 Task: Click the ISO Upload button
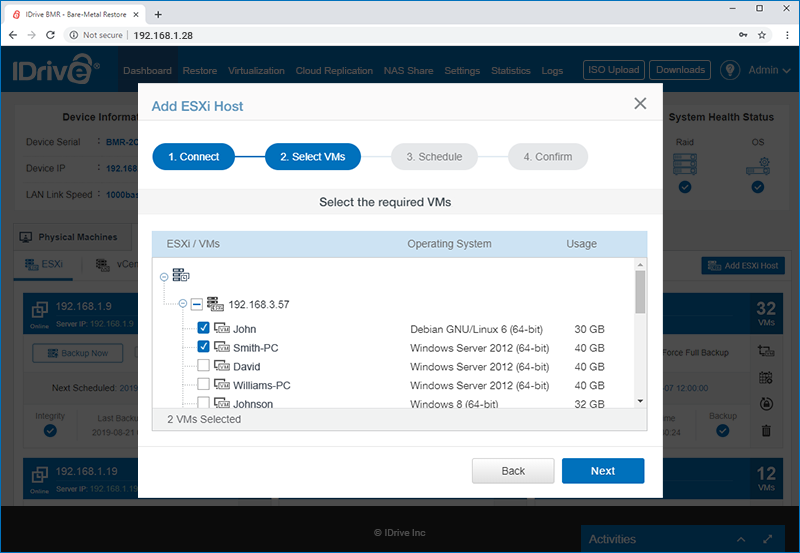click(x=613, y=70)
